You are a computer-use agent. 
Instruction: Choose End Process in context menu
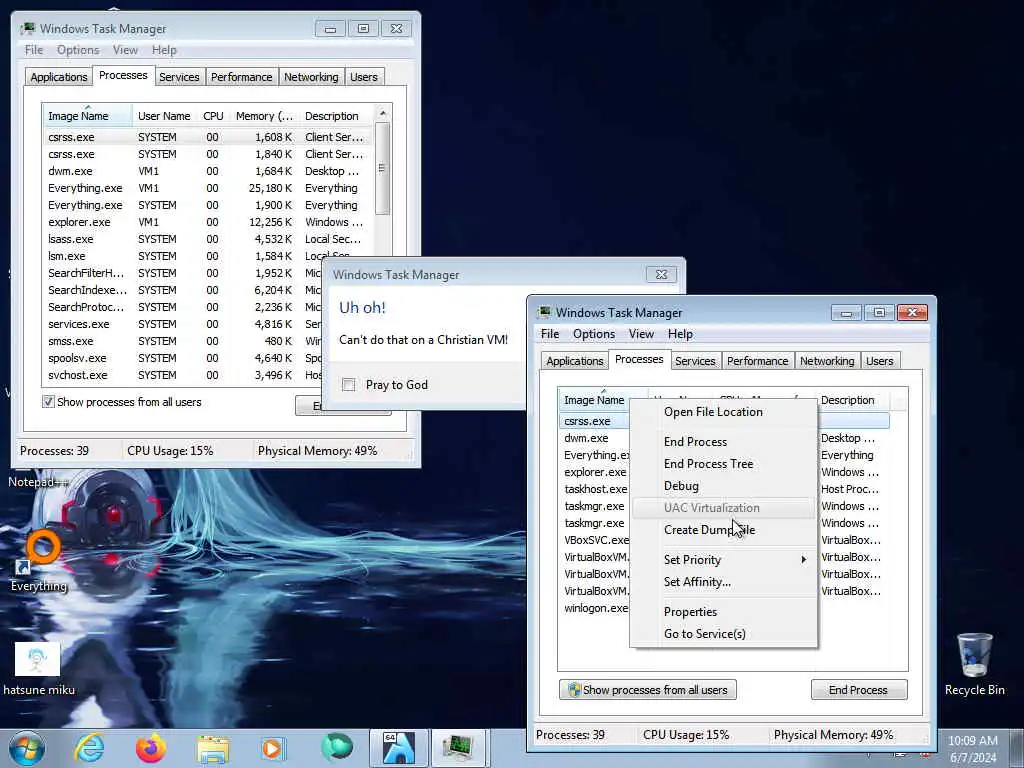point(724,442)
